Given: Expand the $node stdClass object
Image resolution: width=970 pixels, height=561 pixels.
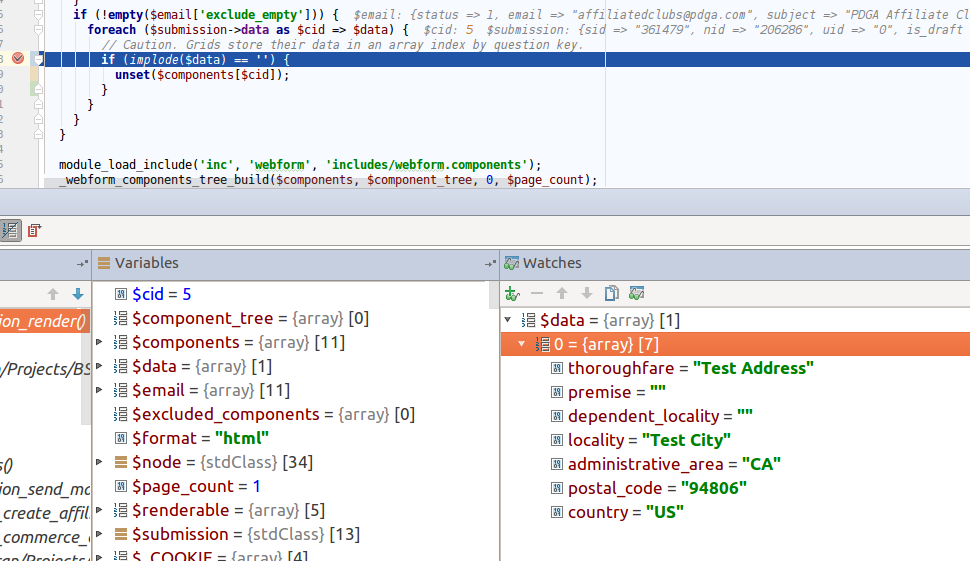Looking at the screenshot, I should pyautogui.click(x=100, y=462).
